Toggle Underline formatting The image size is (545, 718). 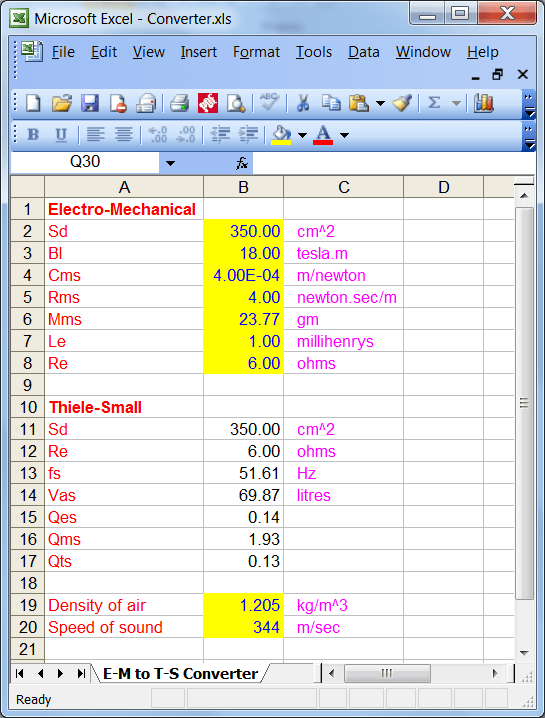(61, 135)
